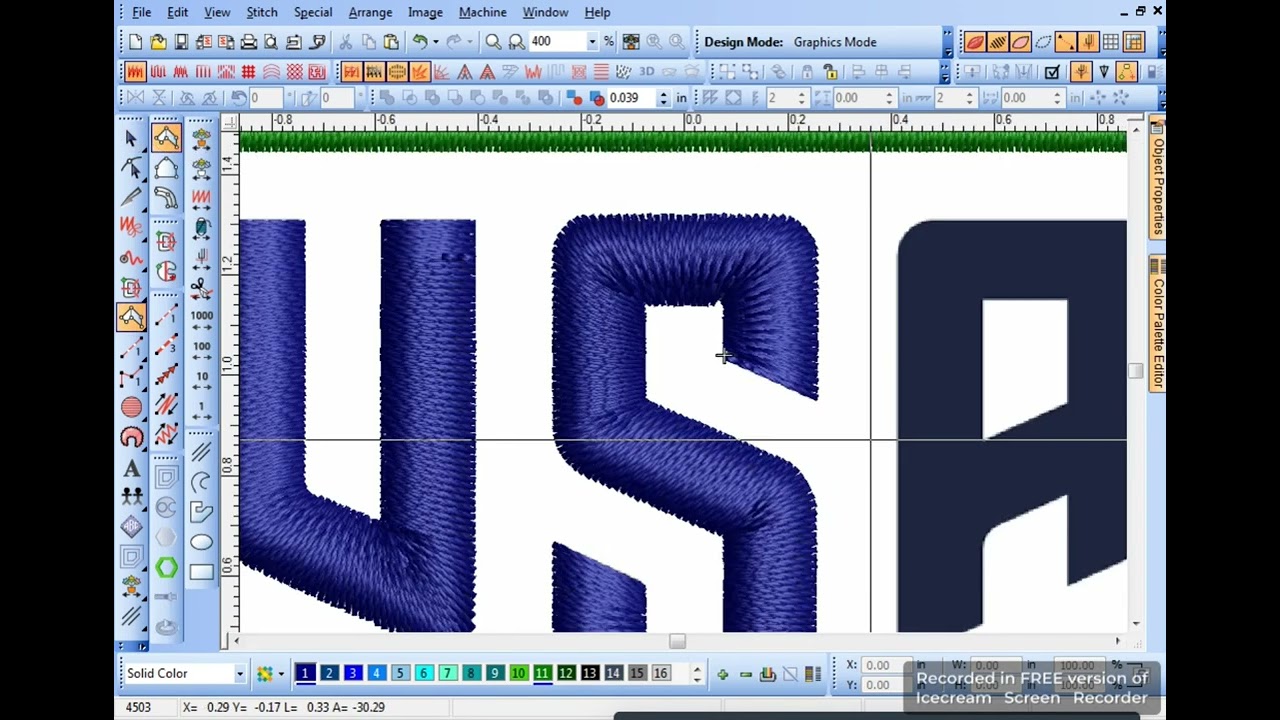Image resolution: width=1280 pixels, height=720 pixels.
Task: Open the Window menu
Action: tap(545, 12)
